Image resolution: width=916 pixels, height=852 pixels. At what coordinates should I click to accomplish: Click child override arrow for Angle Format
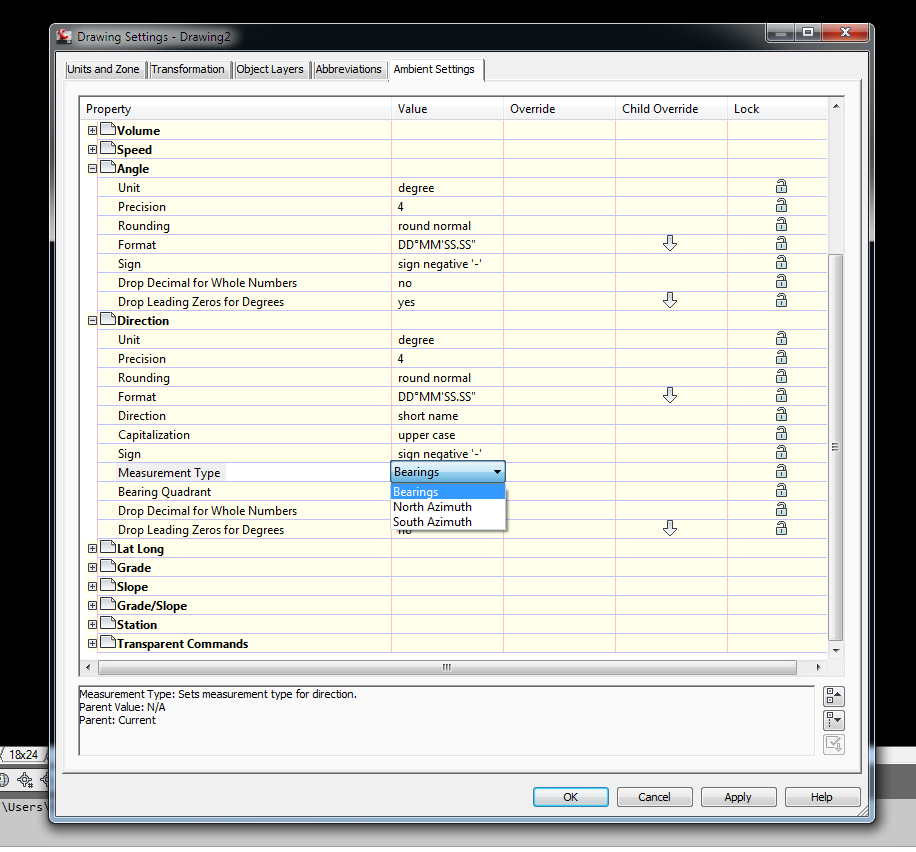[x=670, y=243]
